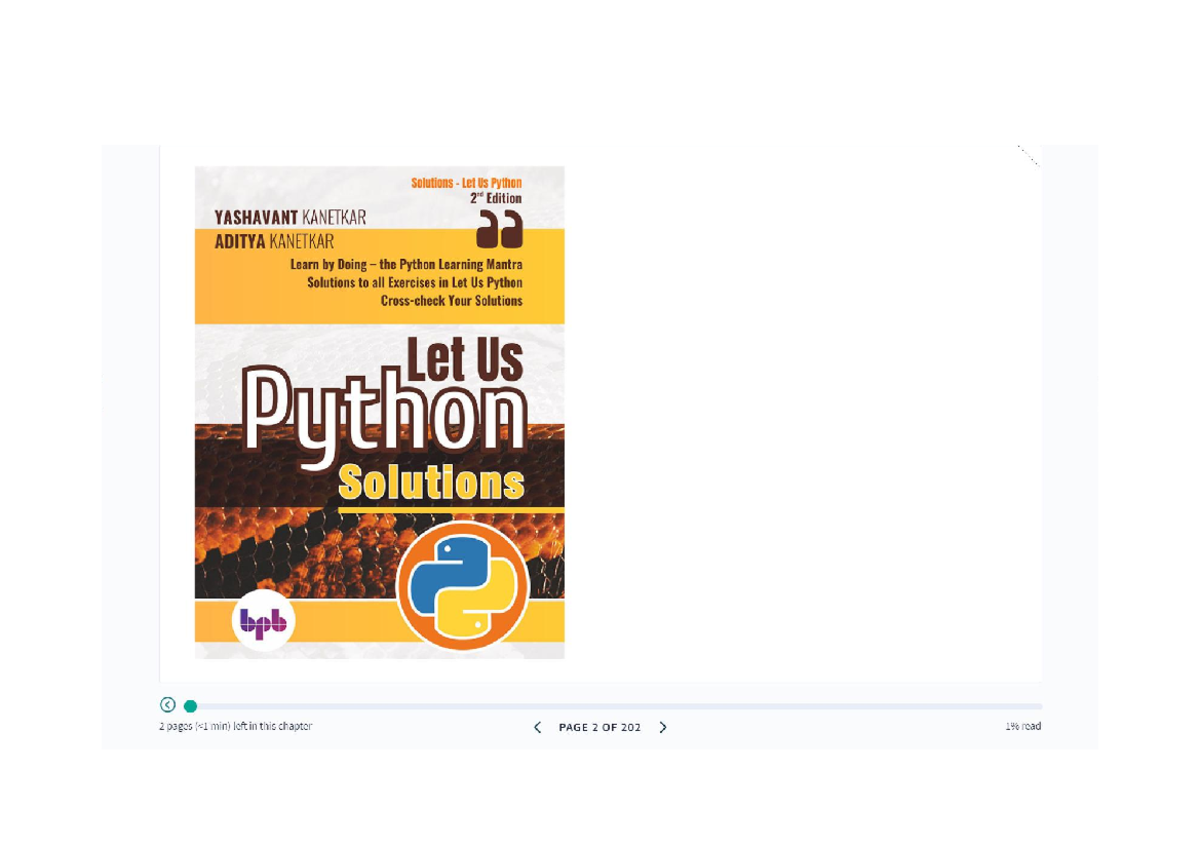This screenshot has width=1200, height=848.
Task: Click the bpb publisher logo
Action: point(264,622)
